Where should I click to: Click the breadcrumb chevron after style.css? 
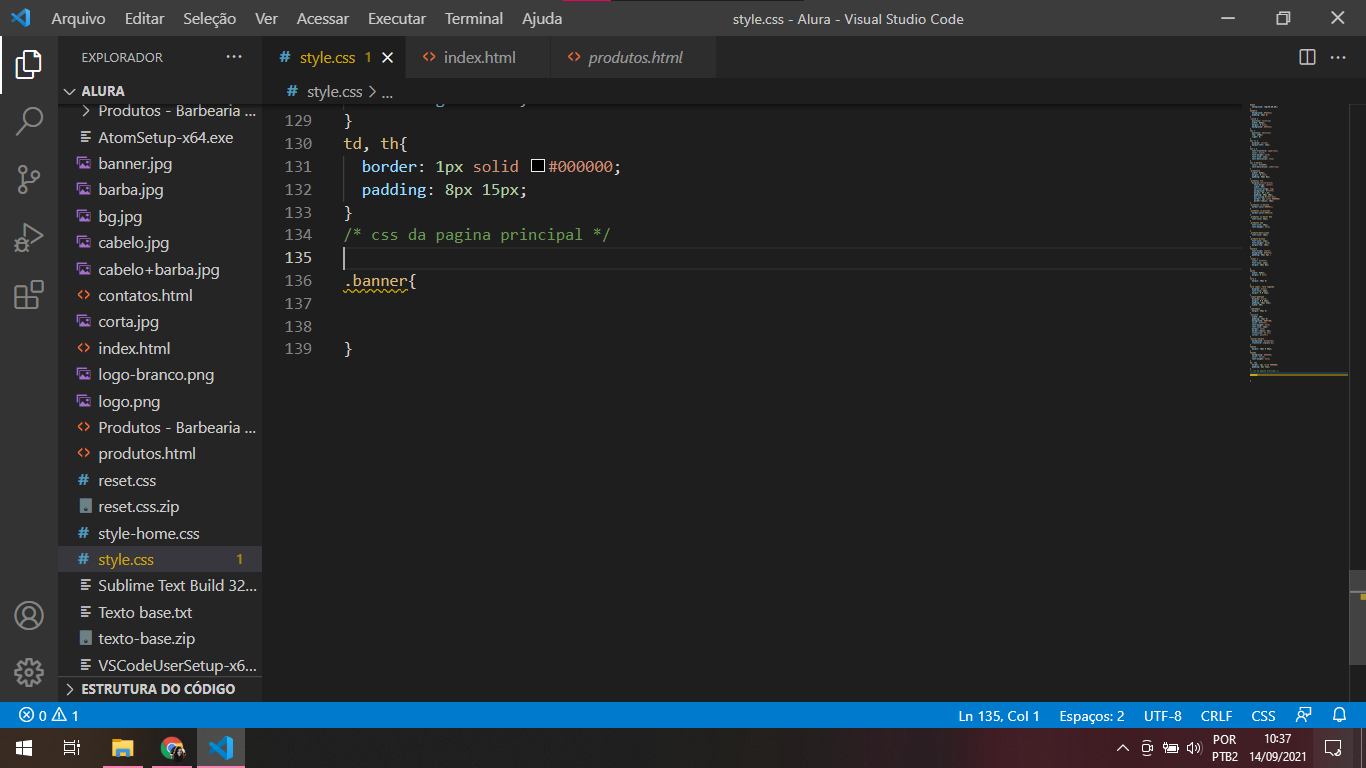click(372, 91)
